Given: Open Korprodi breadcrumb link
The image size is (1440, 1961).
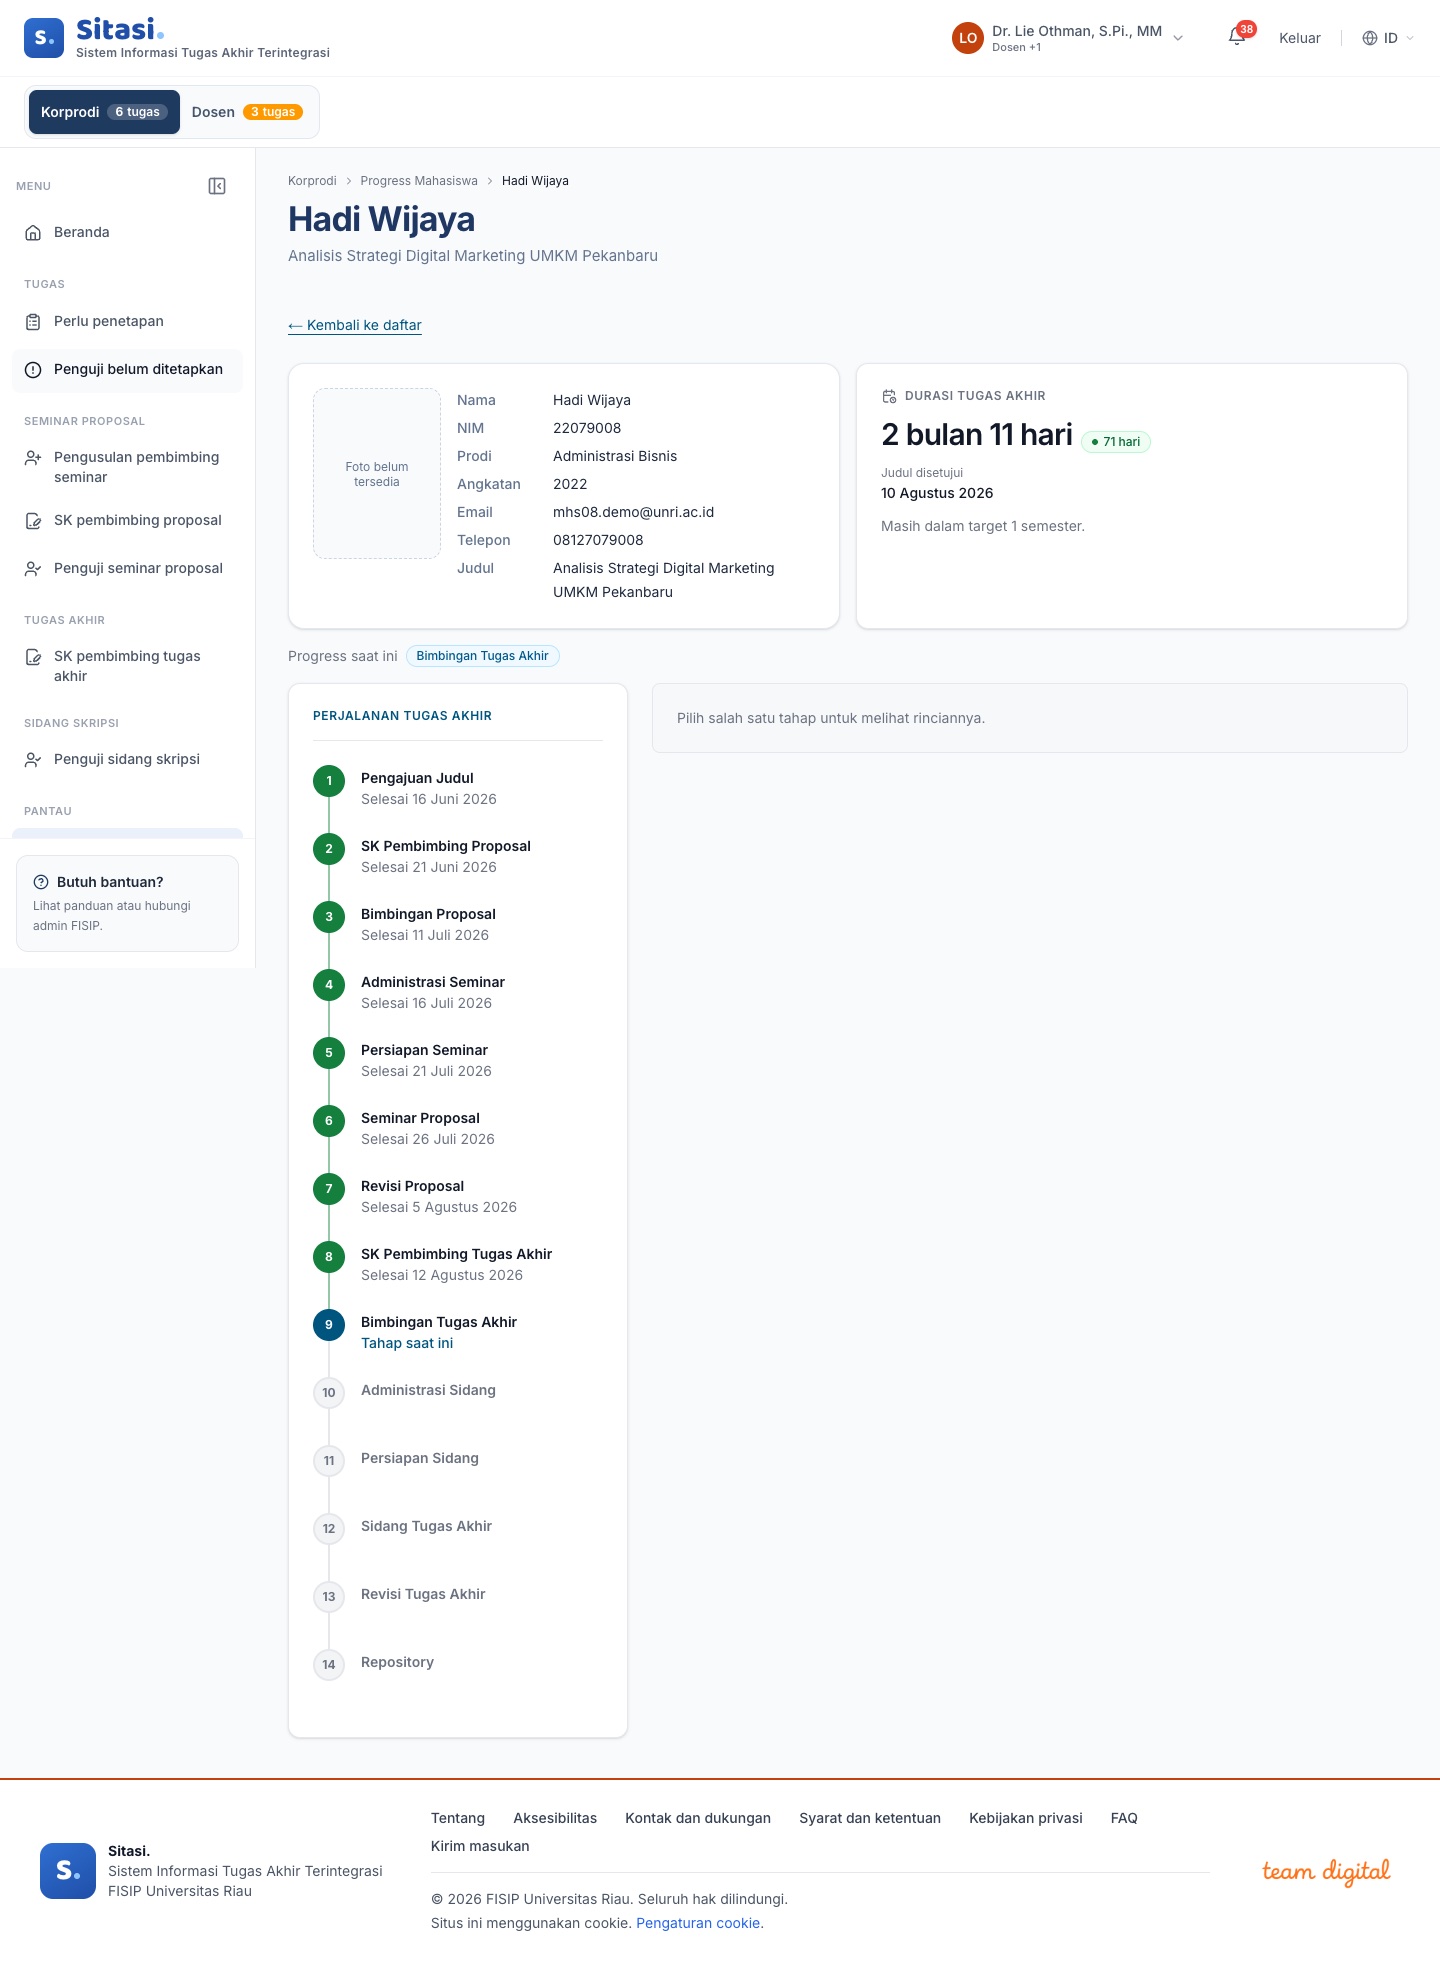Looking at the screenshot, I should pyautogui.click(x=312, y=181).
